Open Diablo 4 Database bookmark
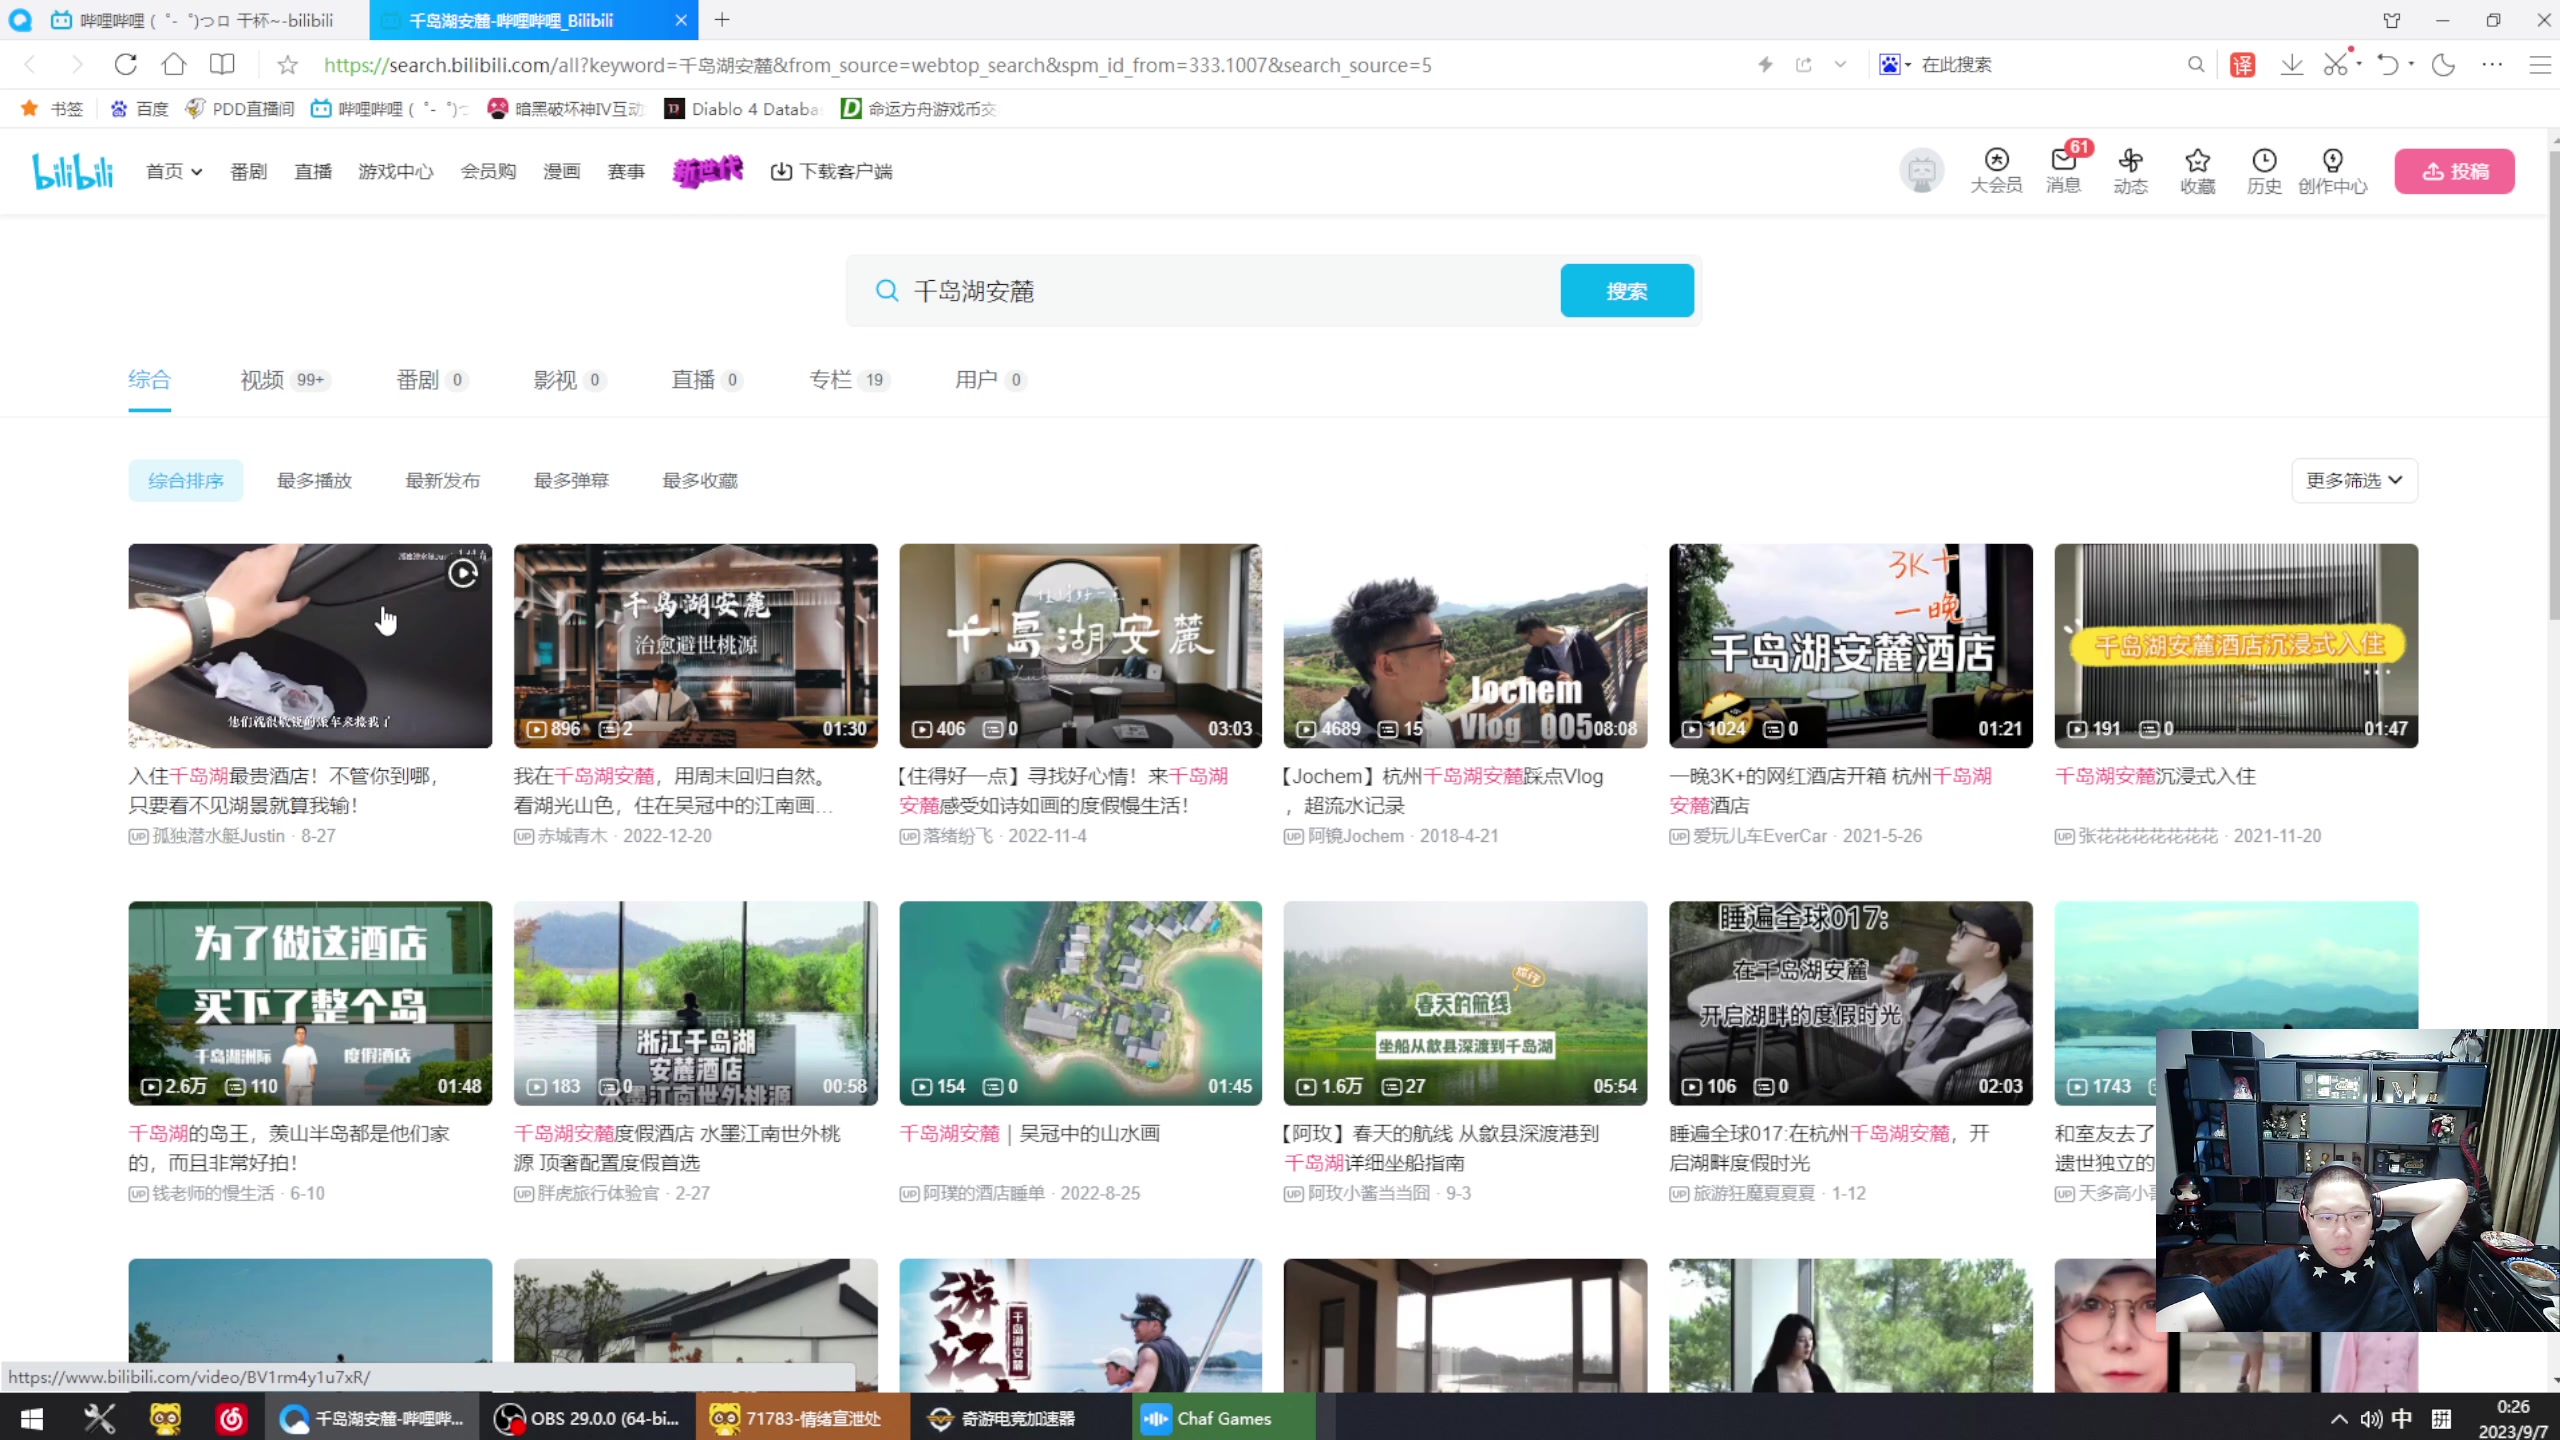This screenshot has width=2560, height=1440. click(743, 109)
